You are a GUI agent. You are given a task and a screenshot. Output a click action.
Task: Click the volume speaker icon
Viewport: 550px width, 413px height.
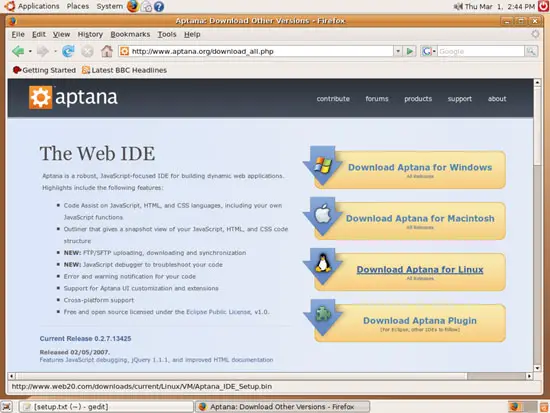click(x=458, y=6)
